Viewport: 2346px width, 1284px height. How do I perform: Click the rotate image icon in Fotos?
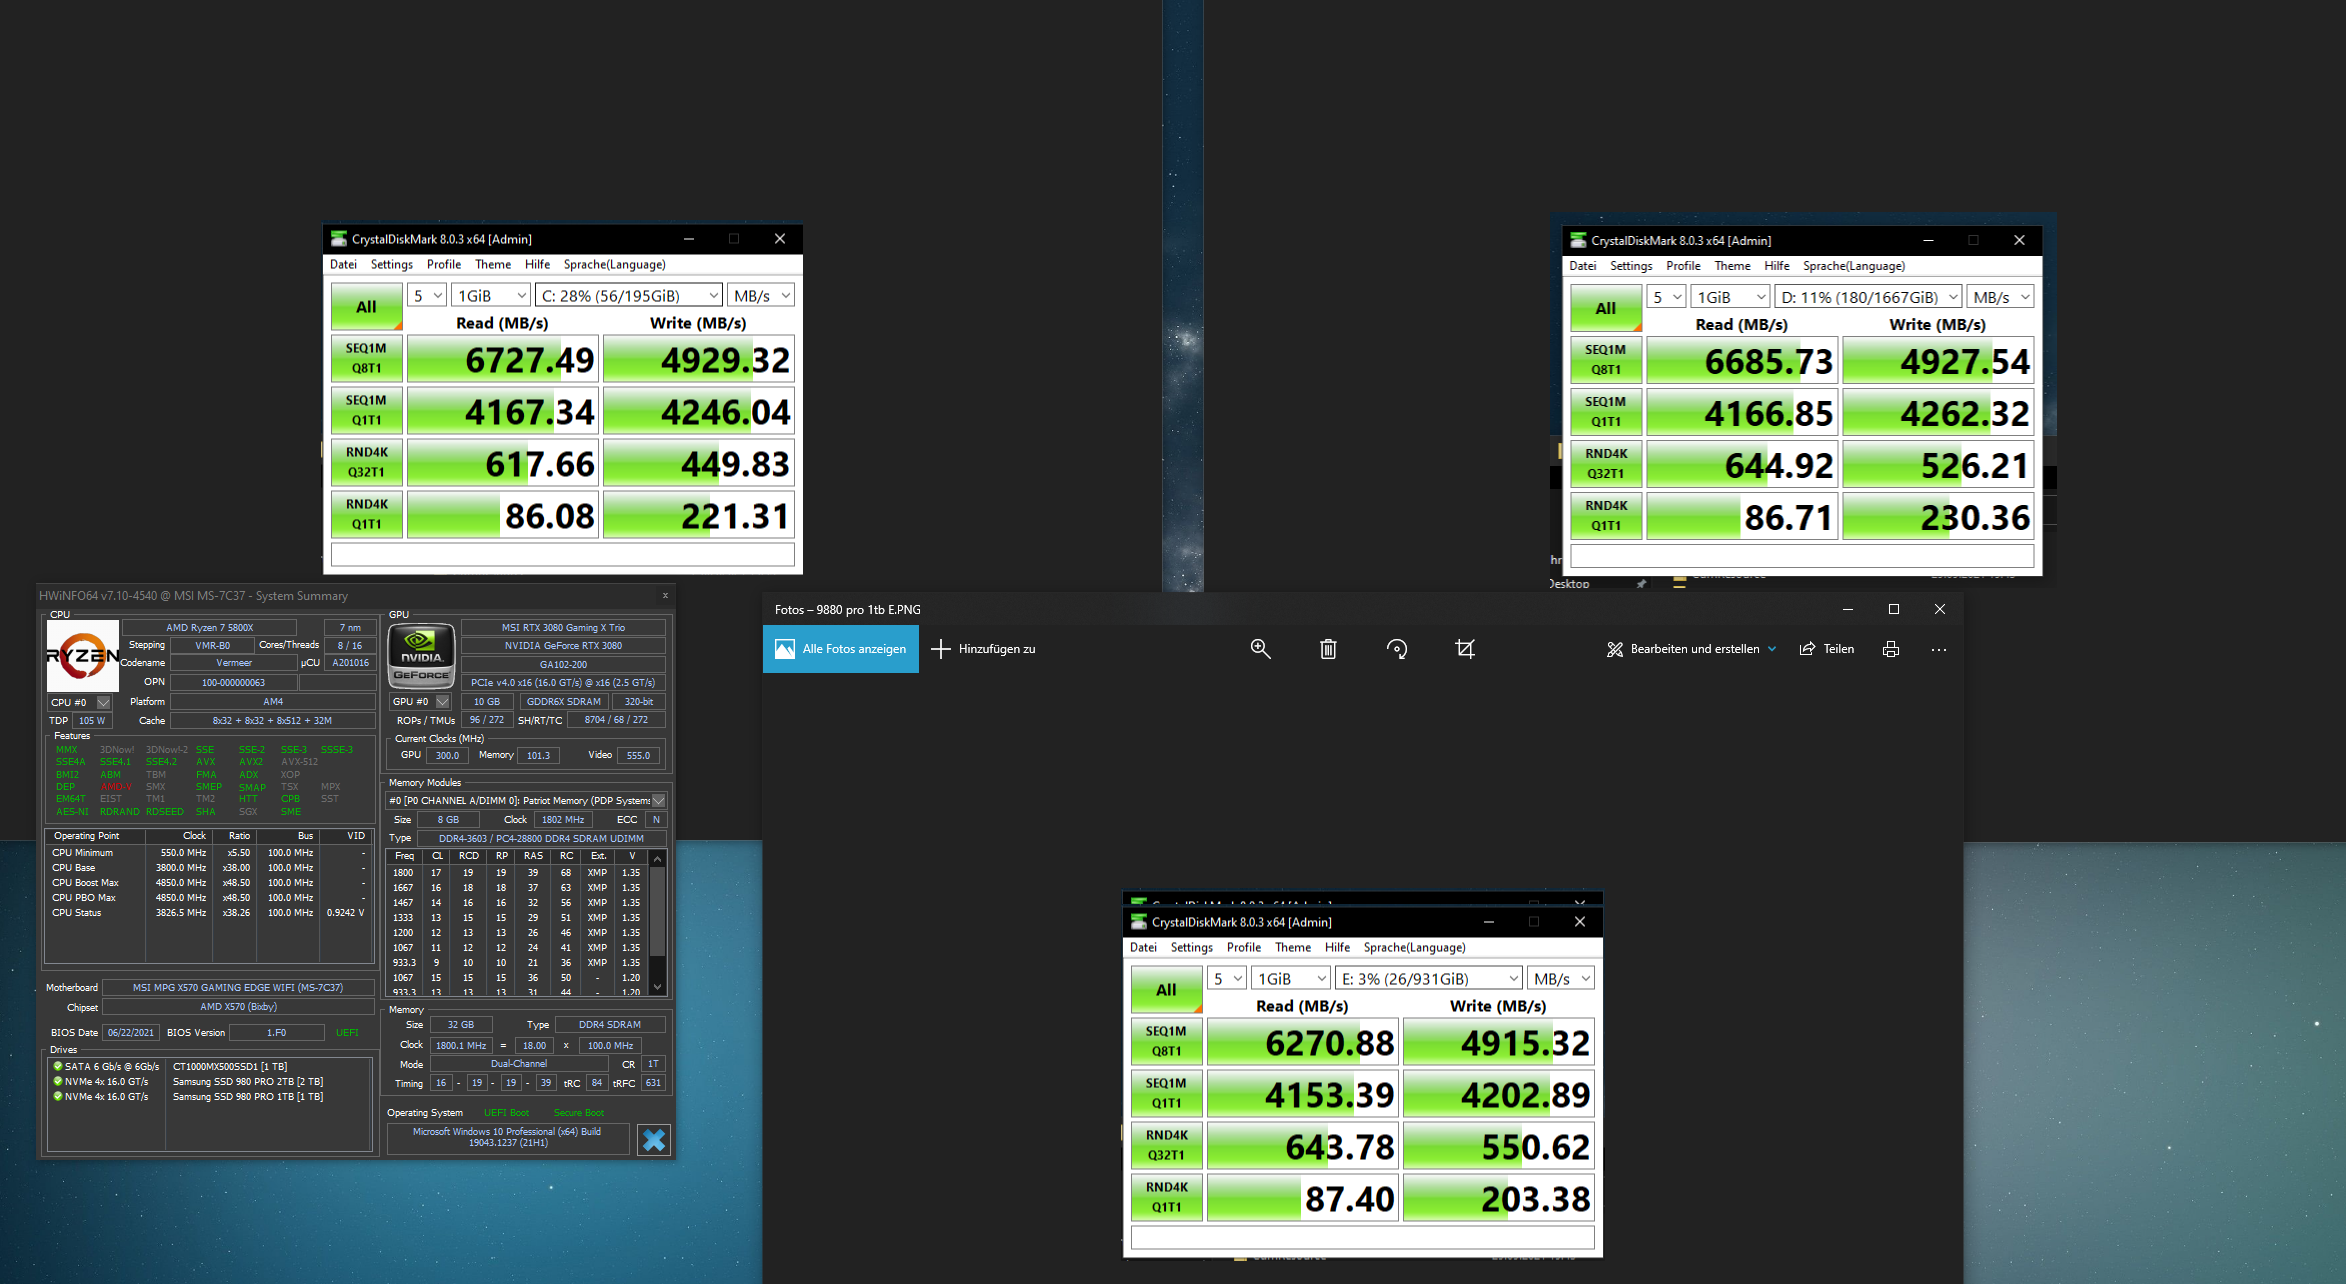coord(1397,649)
